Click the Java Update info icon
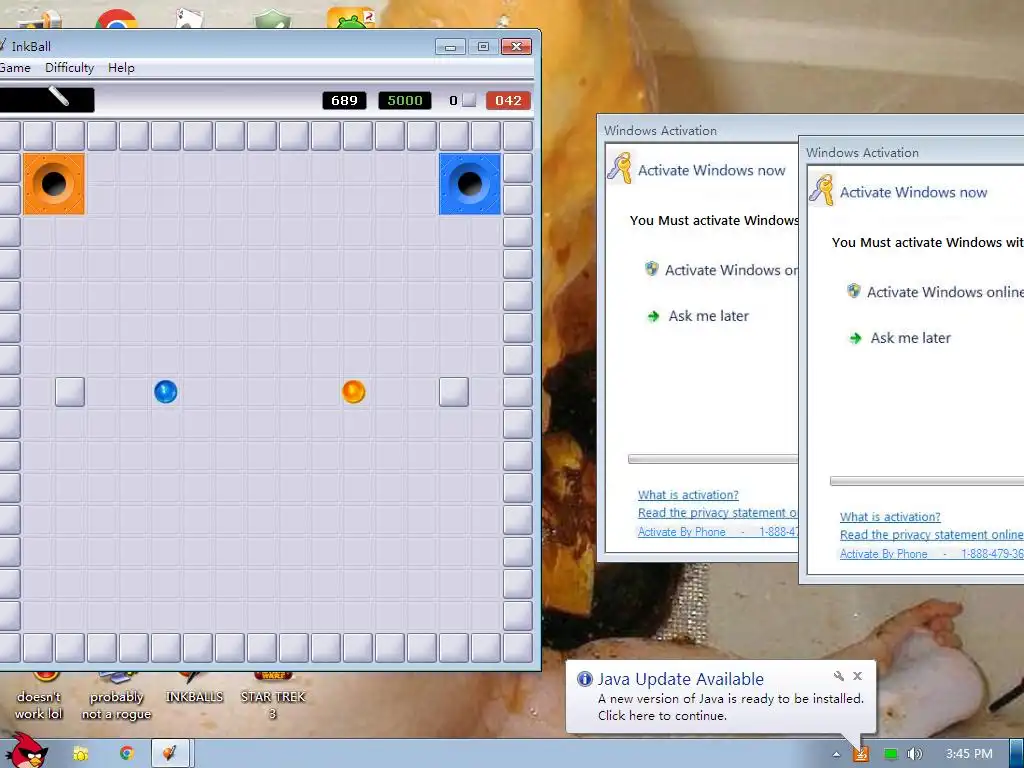 (x=584, y=679)
